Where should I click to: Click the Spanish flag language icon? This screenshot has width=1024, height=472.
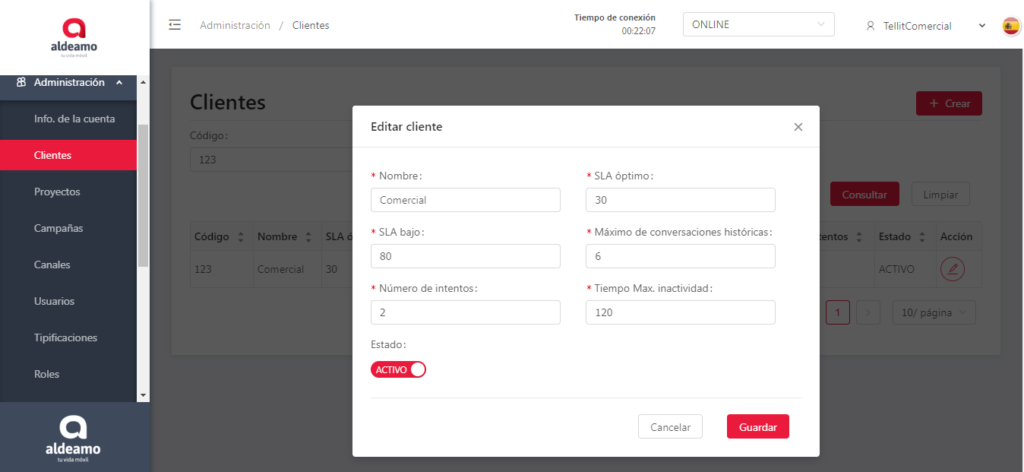tap(1011, 26)
